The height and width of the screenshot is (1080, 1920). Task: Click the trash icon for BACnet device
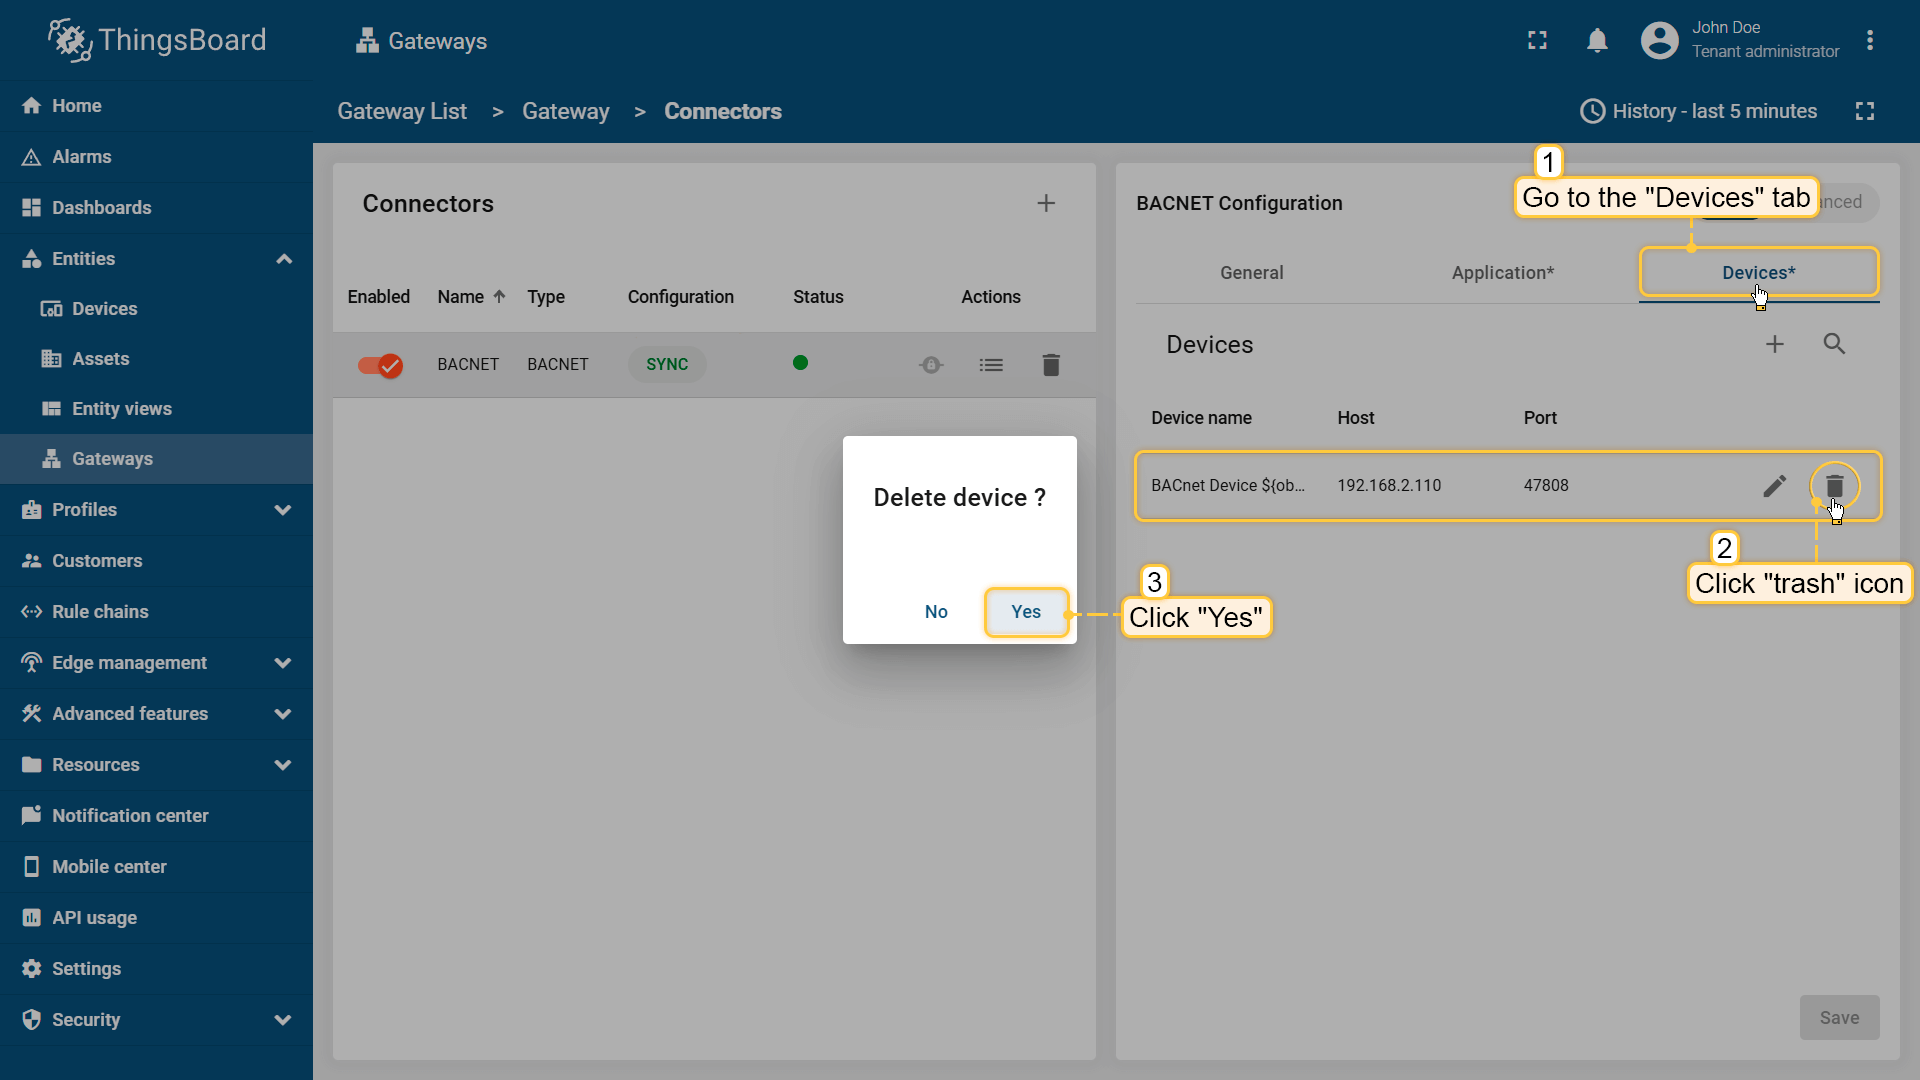click(1834, 486)
